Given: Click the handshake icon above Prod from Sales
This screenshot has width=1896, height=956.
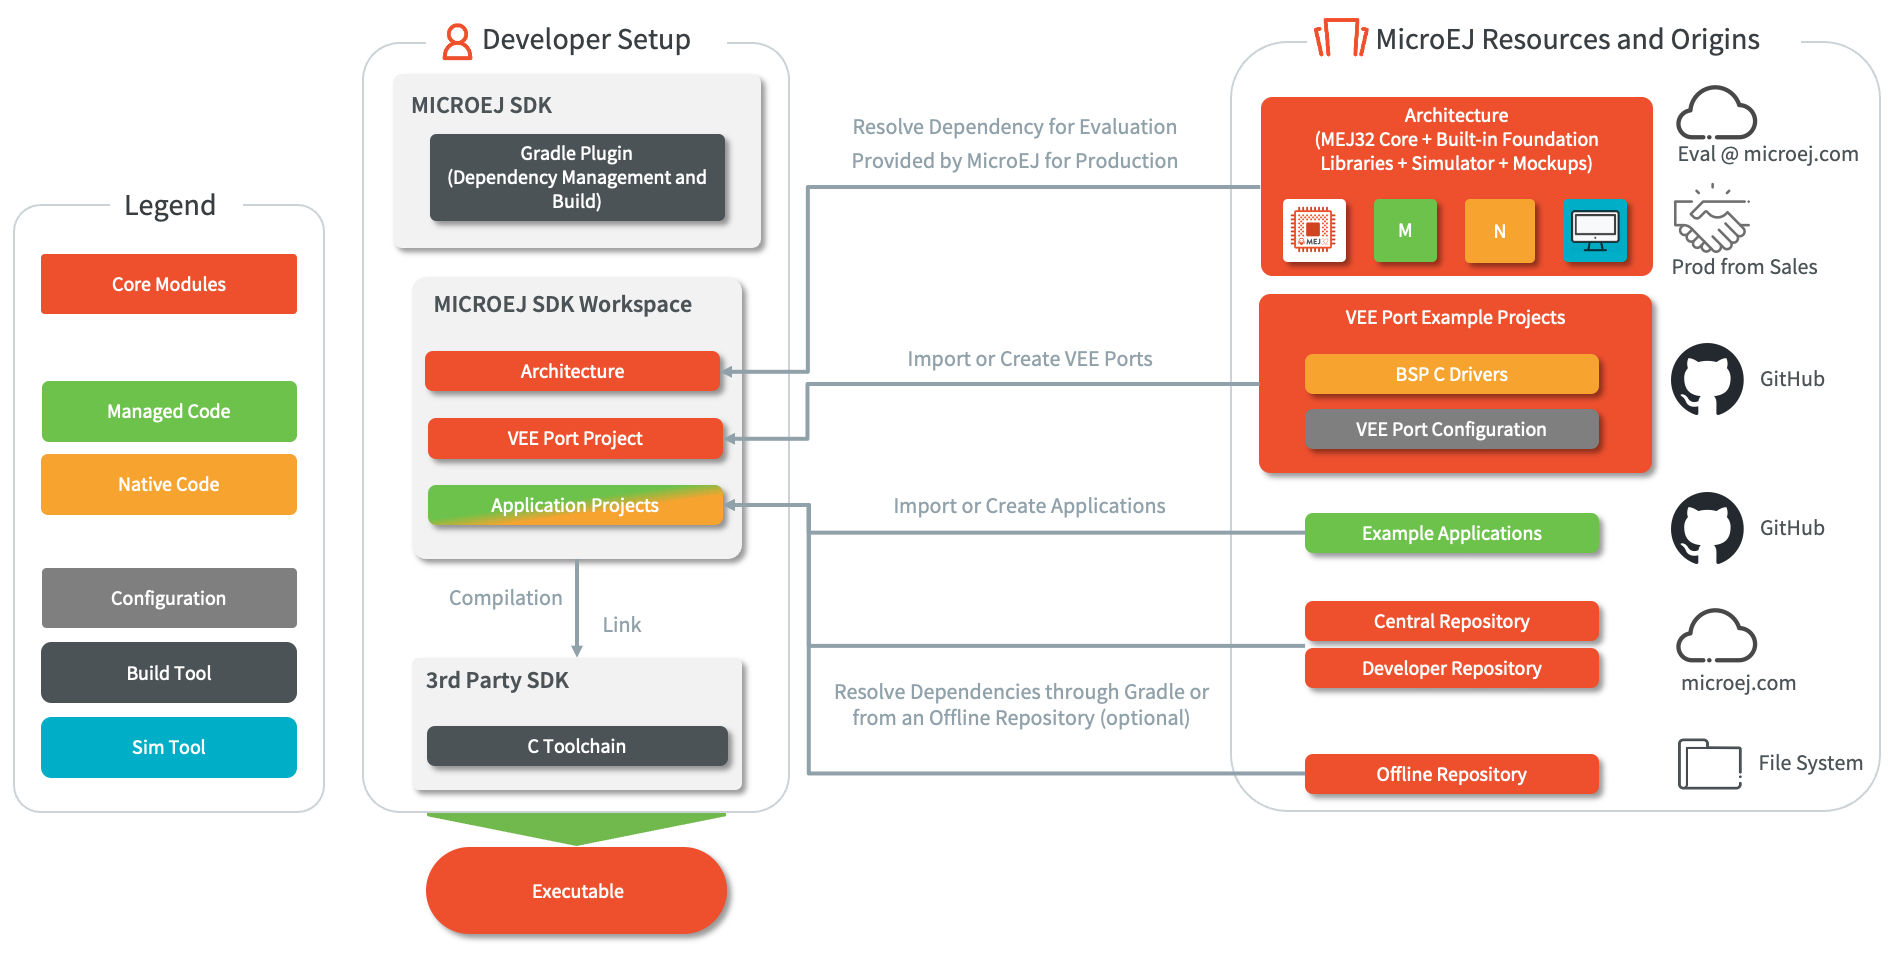Looking at the screenshot, I should (x=1712, y=218).
